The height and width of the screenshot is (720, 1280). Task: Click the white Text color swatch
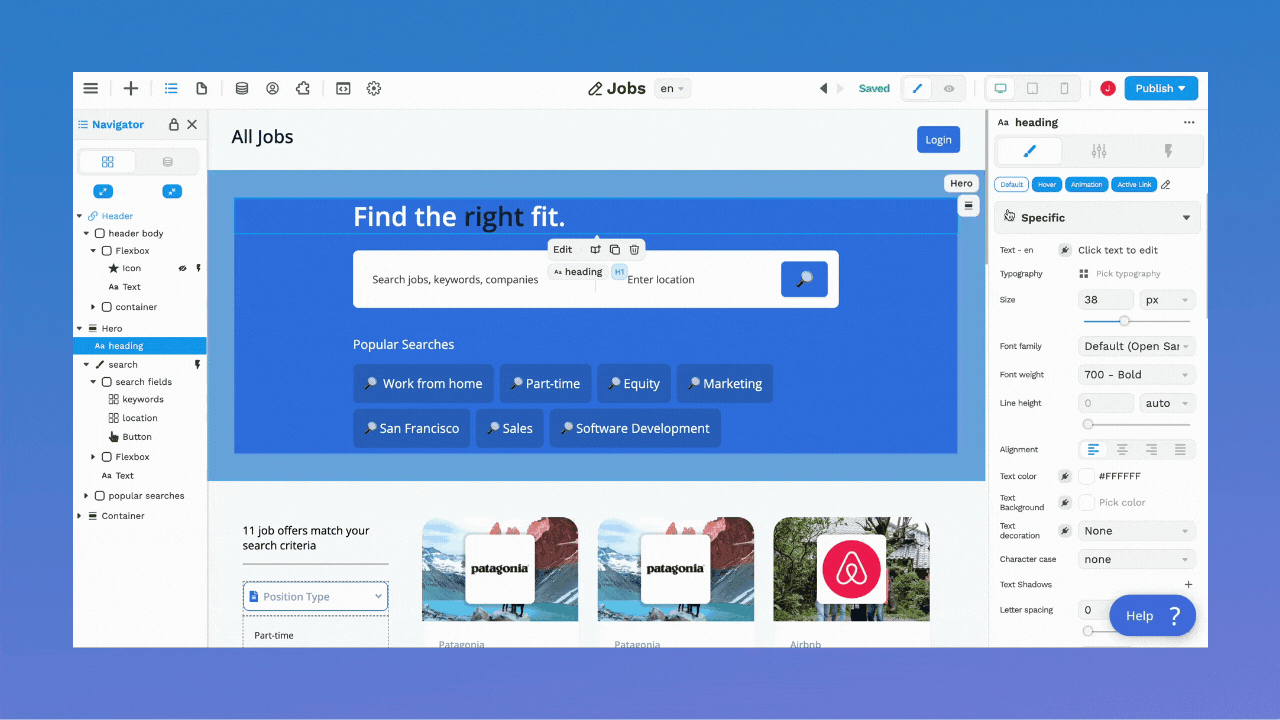[x=1087, y=476]
